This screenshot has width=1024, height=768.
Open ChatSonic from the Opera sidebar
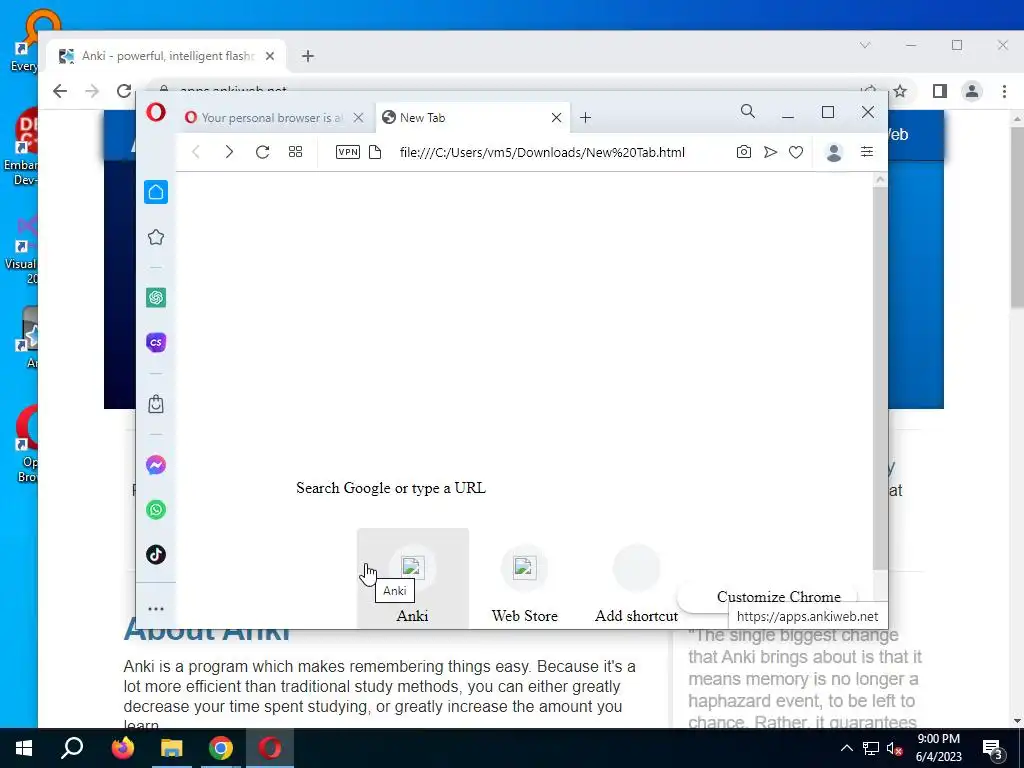click(155, 342)
